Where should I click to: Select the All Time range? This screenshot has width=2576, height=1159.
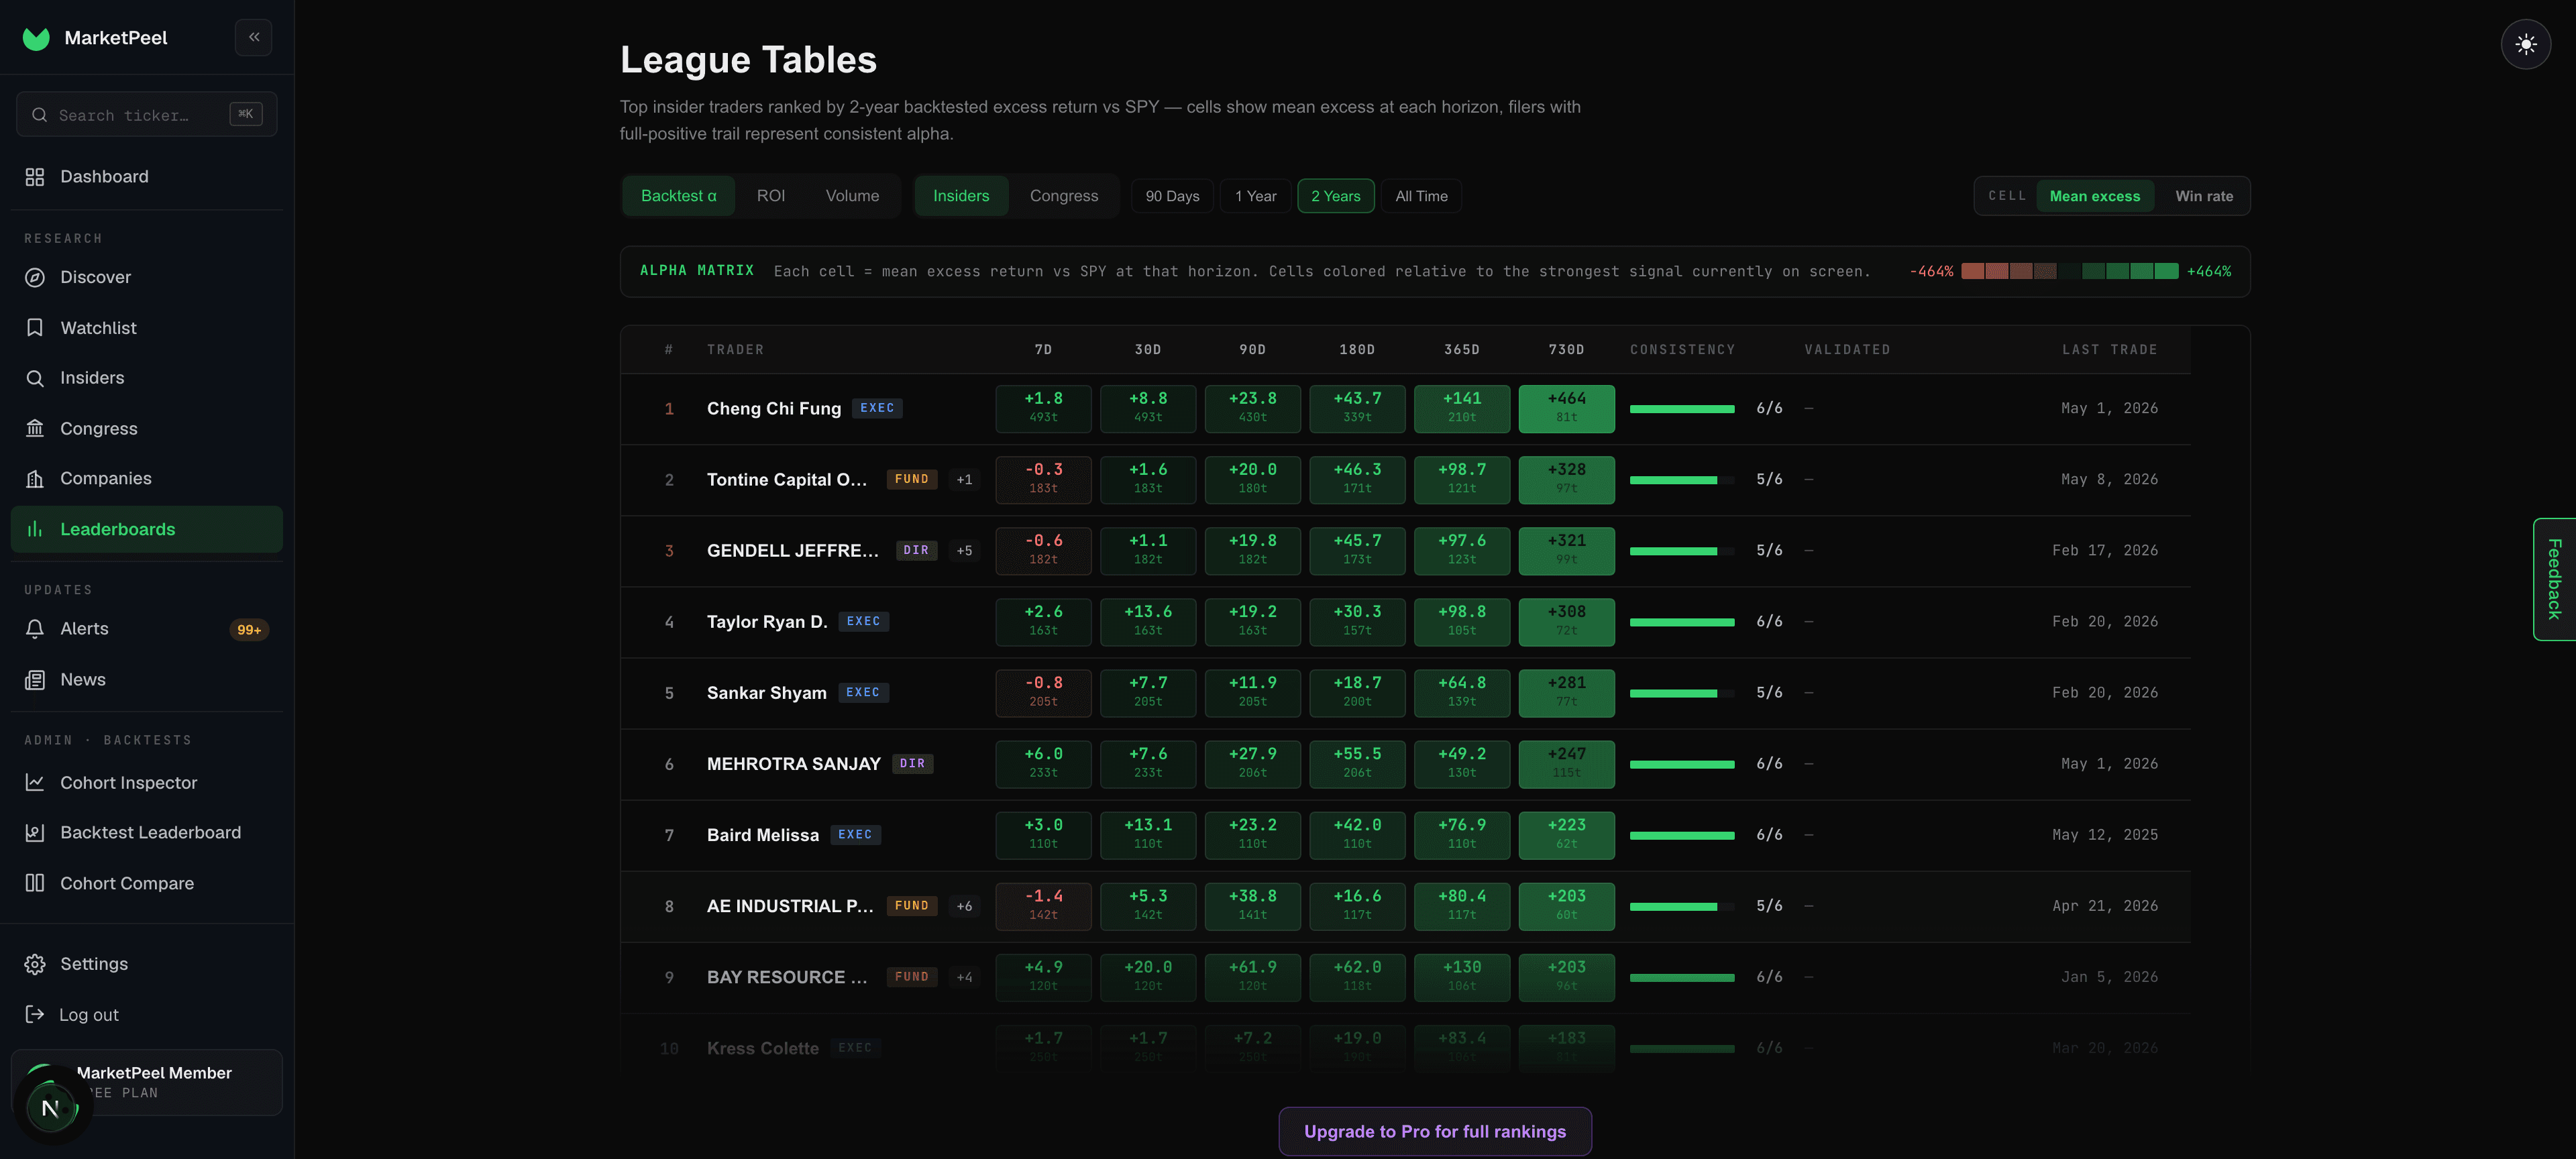click(x=1421, y=196)
